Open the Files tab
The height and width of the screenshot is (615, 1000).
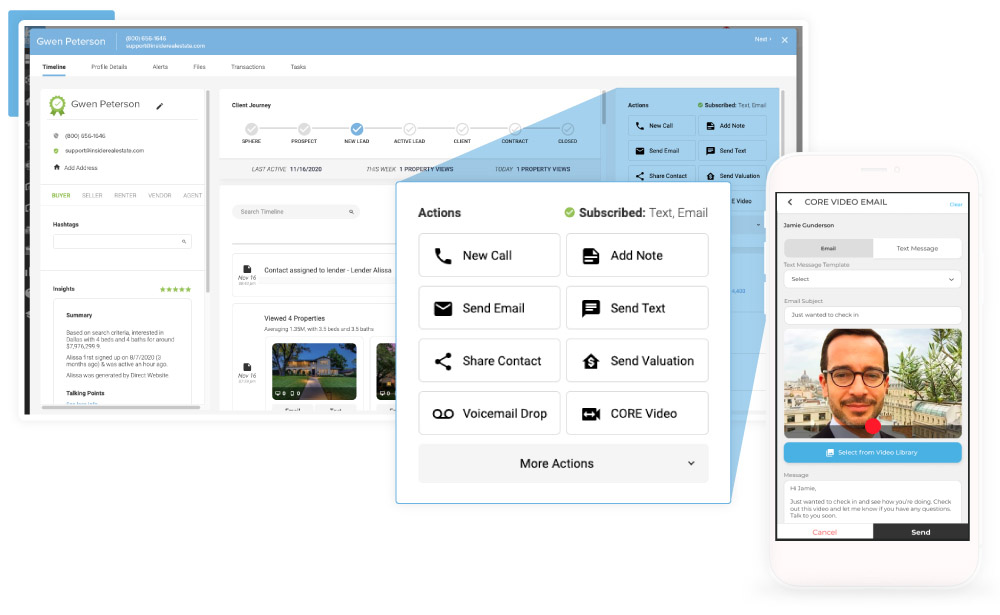pyautogui.click(x=200, y=67)
